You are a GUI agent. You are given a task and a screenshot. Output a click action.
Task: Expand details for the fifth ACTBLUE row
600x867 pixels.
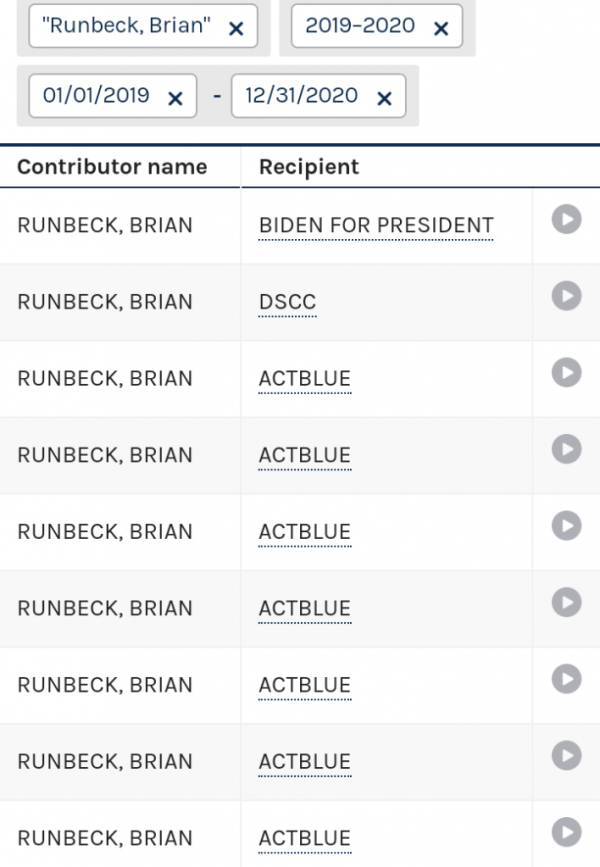click(567, 680)
